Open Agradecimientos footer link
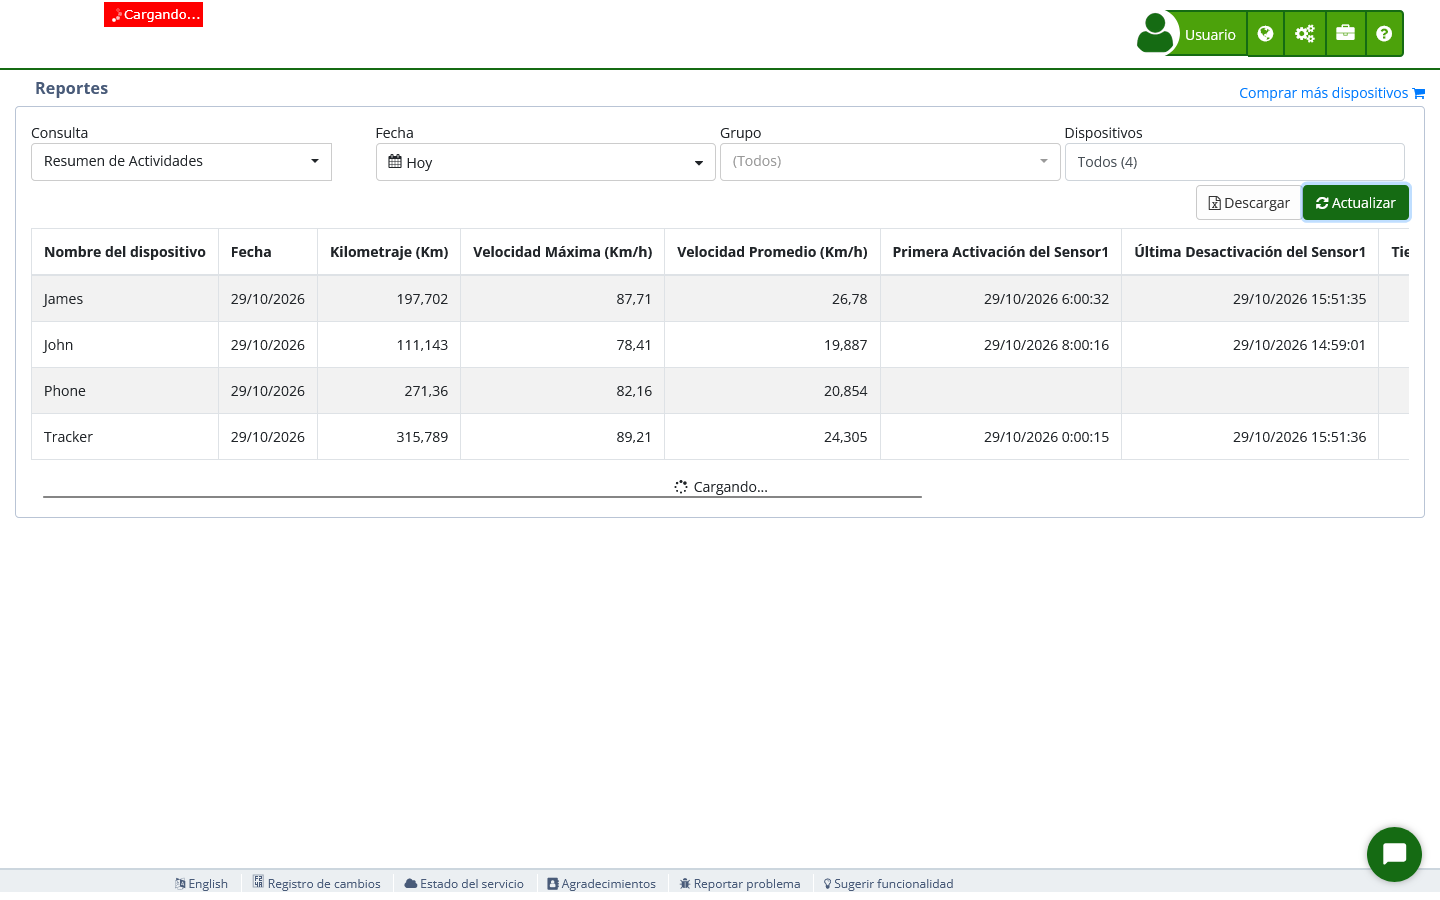 (601, 884)
